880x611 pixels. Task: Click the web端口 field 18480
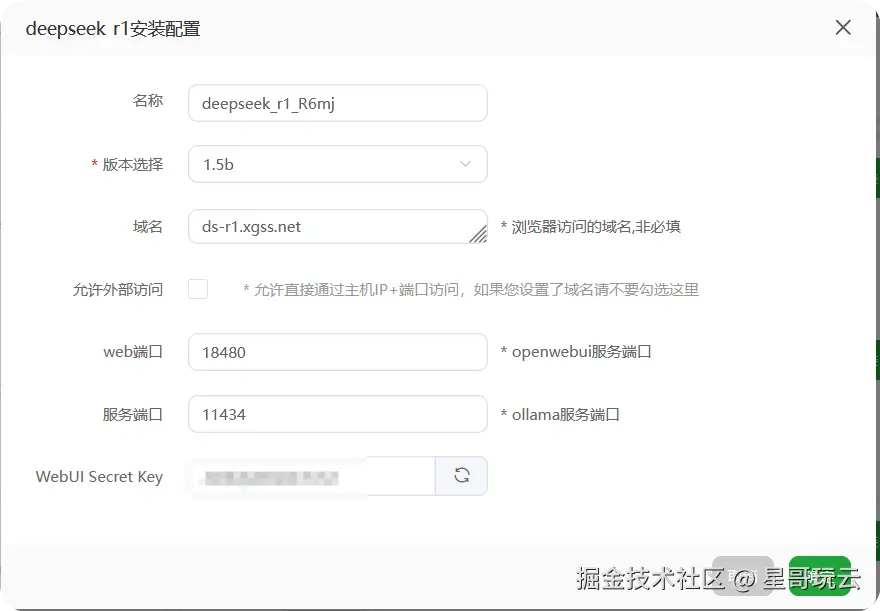(338, 352)
